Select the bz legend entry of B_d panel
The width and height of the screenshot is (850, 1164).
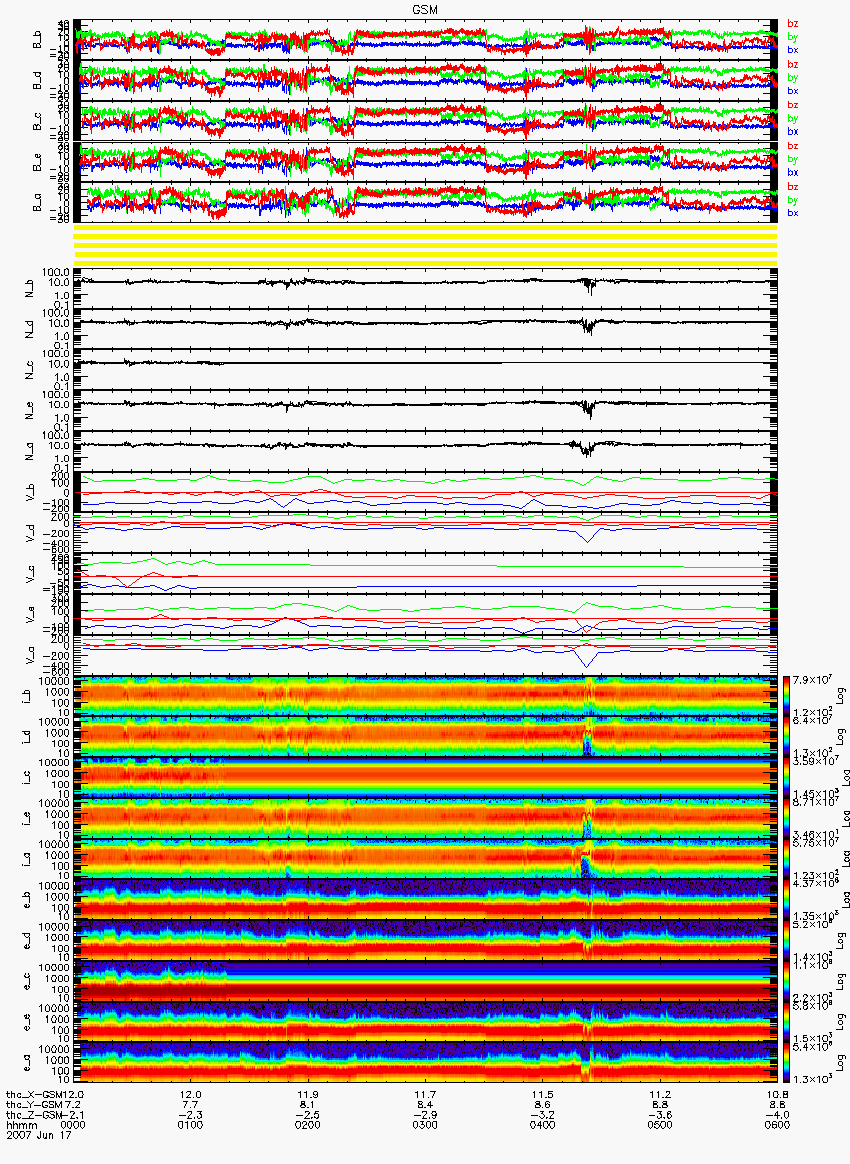(793, 65)
